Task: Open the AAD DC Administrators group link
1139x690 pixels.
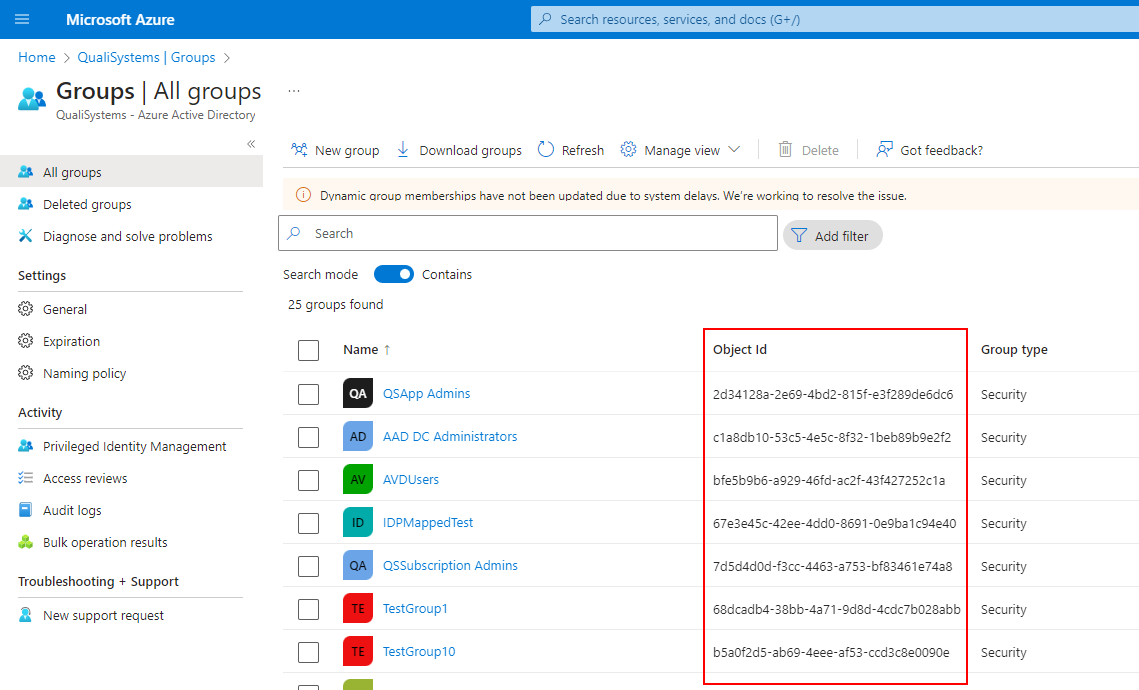Action: click(x=450, y=436)
